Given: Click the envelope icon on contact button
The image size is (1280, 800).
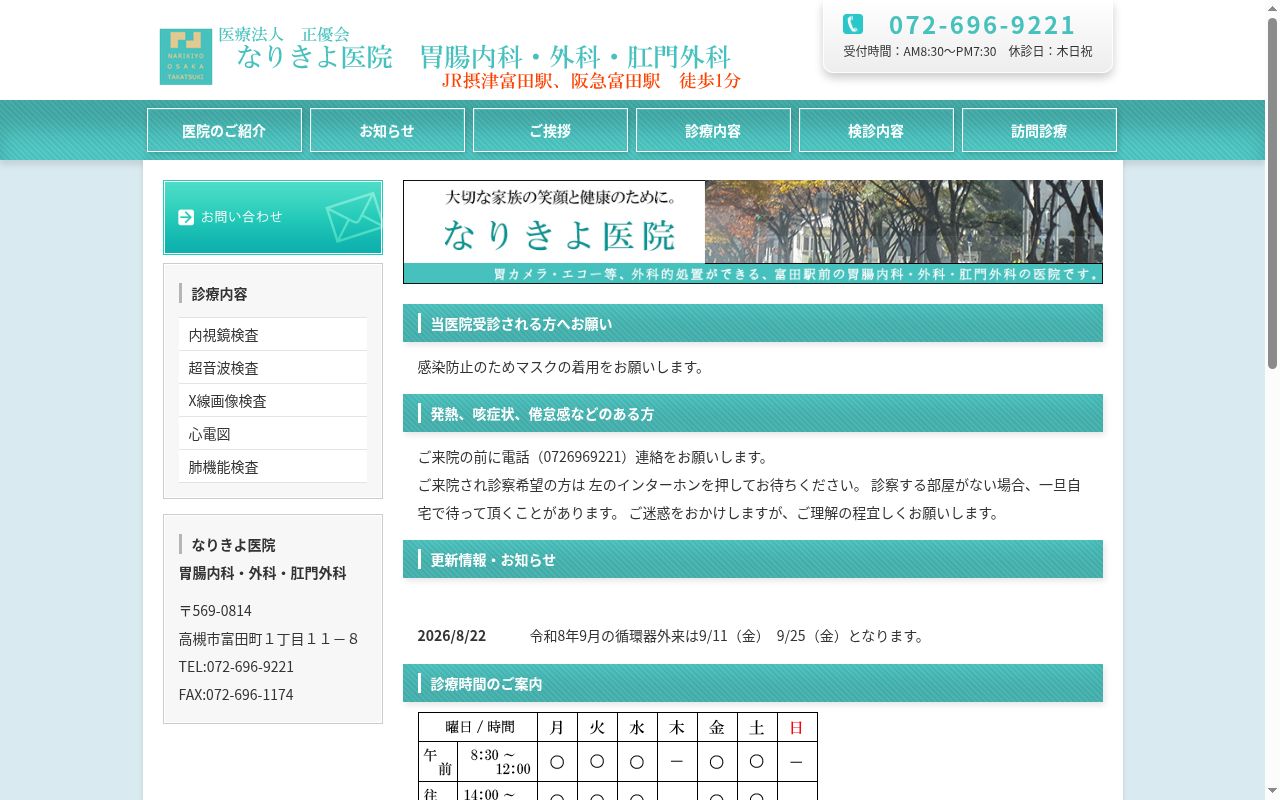Looking at the screenshot, I should coord(352,217).
